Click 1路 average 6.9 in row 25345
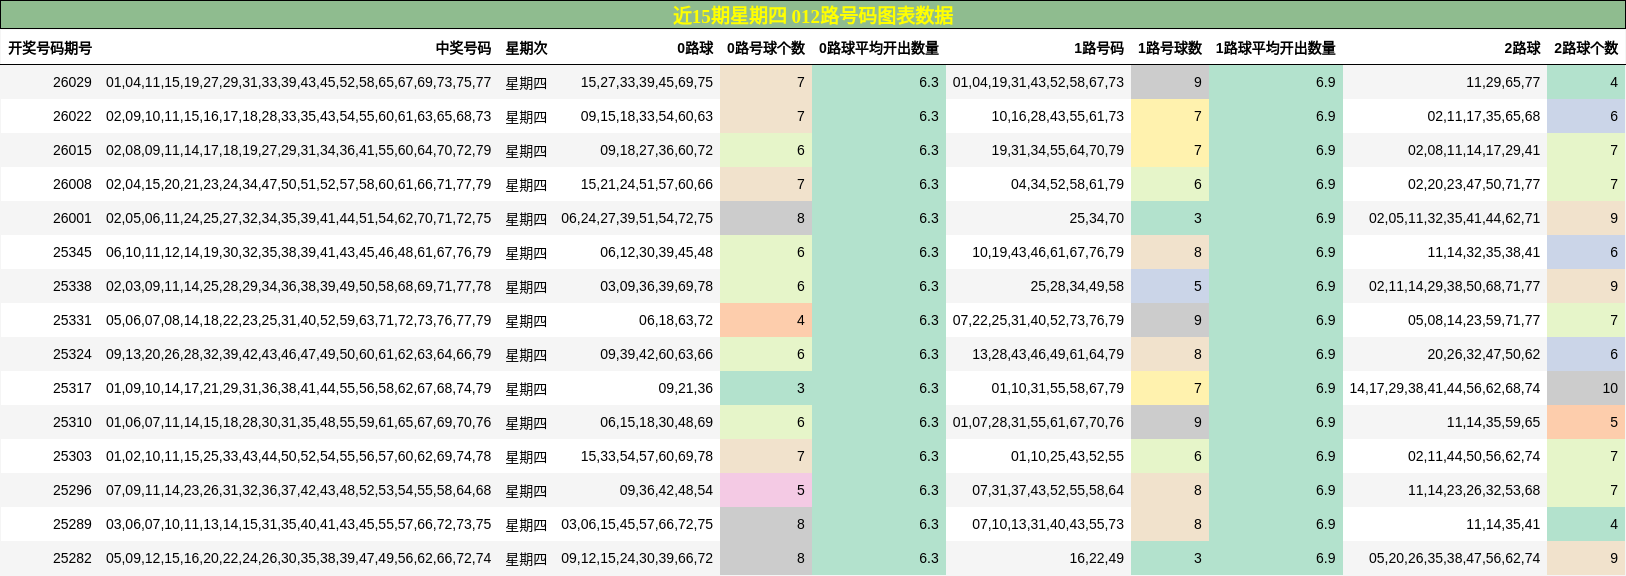This screenshot has width=1626, height=576. (x=1276, y=252)
